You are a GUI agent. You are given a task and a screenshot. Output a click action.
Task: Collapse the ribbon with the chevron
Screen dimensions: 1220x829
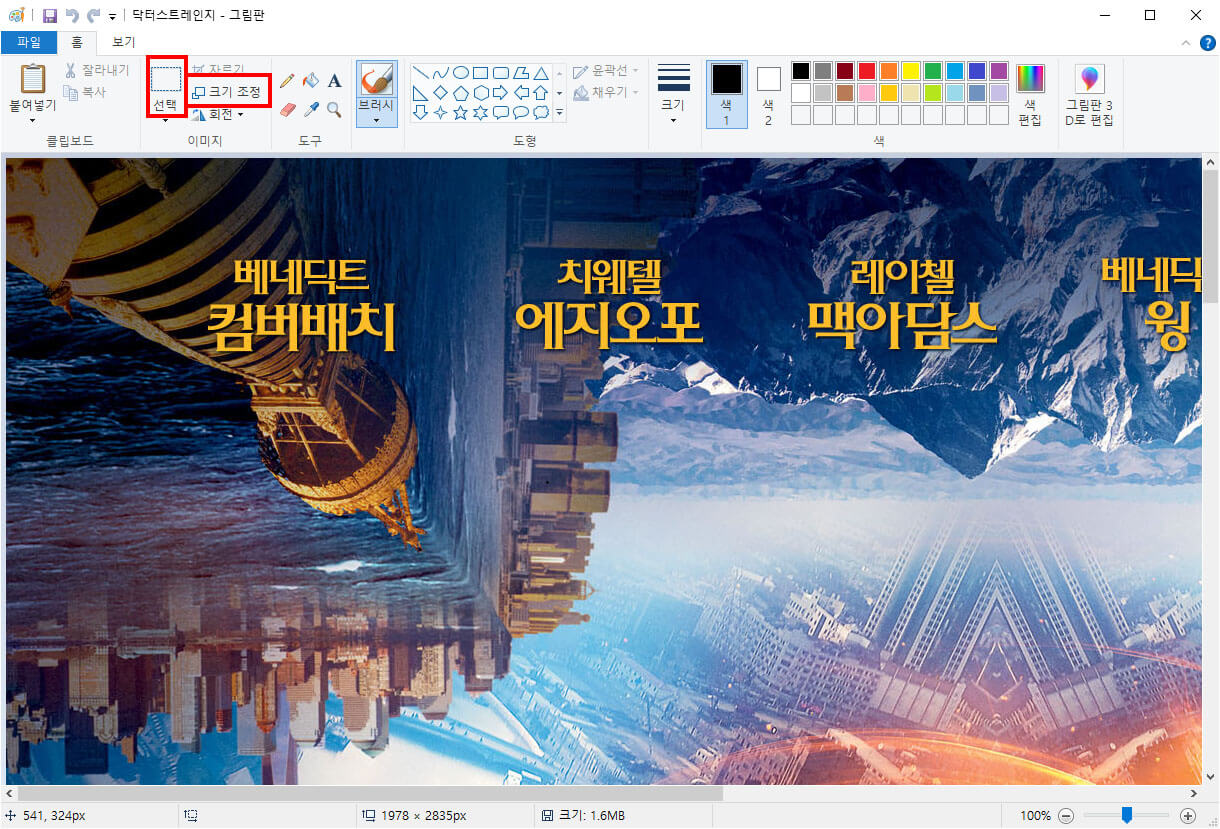click(1186, 43)
